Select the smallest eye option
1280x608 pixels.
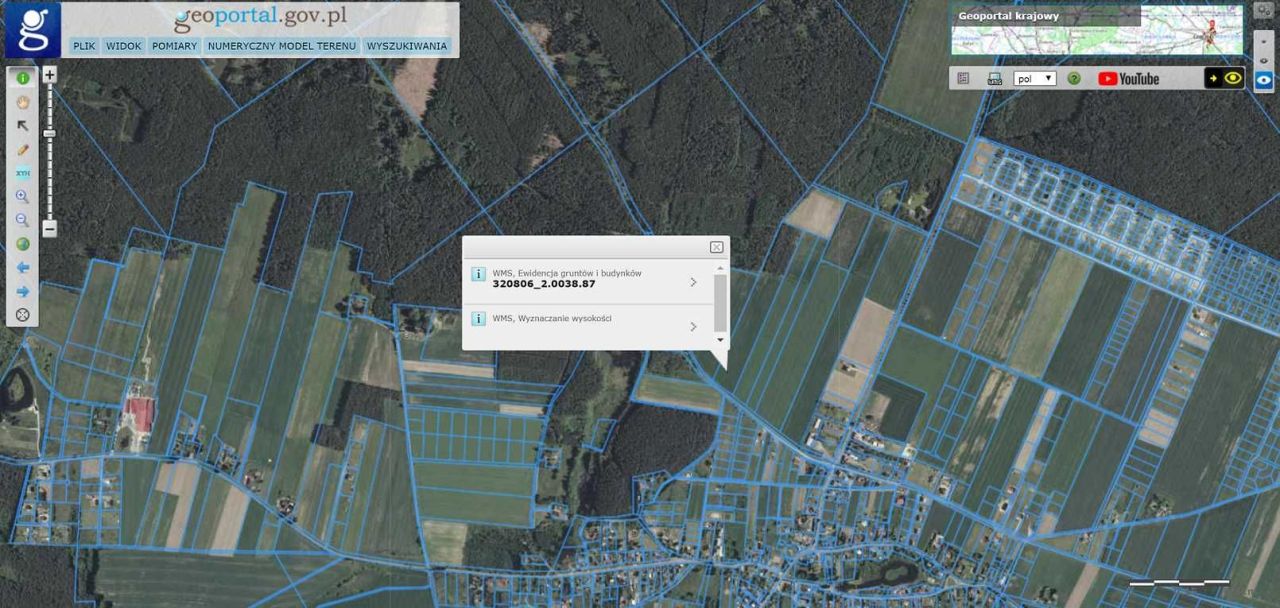click(x=1263, y=42)
